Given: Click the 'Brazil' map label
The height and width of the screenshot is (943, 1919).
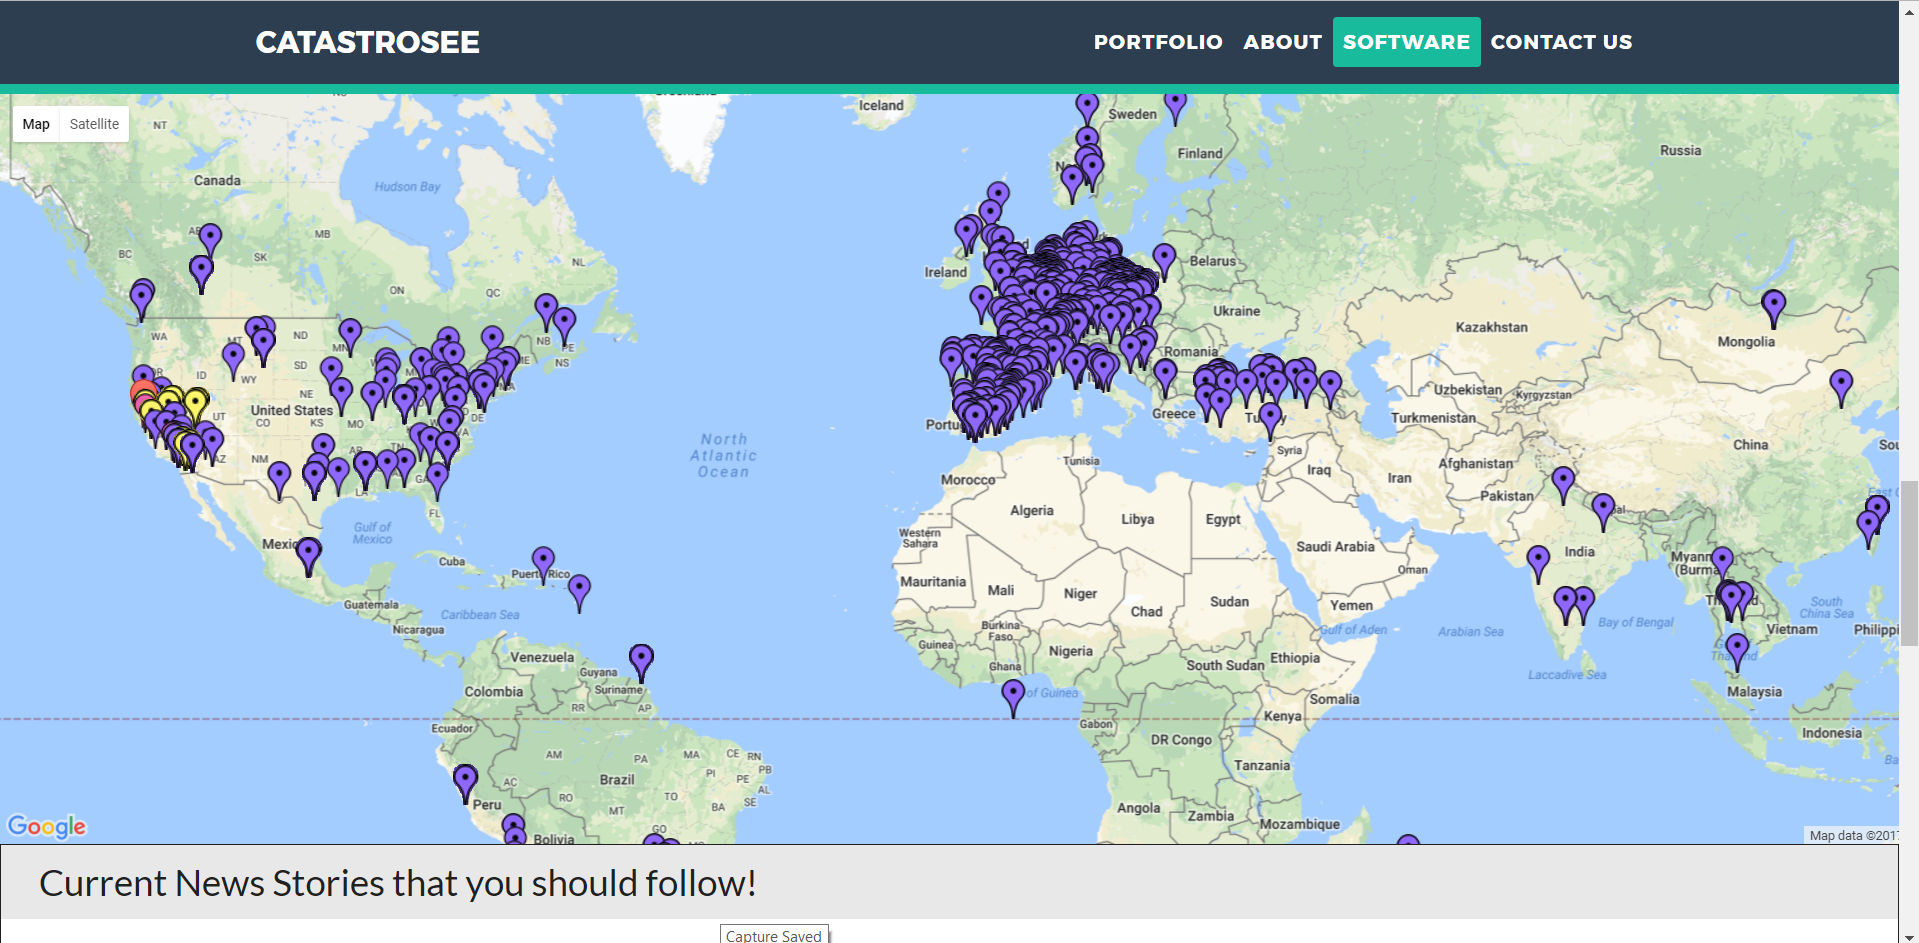Looking at the screenshot, I should [x=617, y=780].
